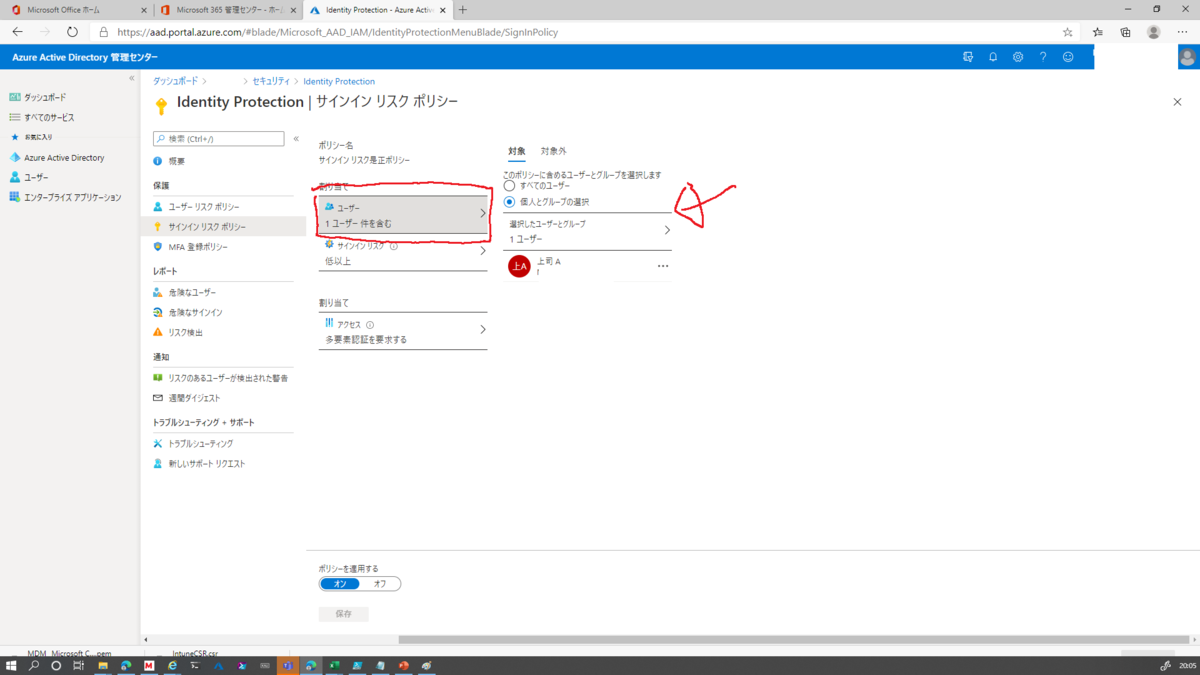Close the policy blade with X

coord(1177,102)
